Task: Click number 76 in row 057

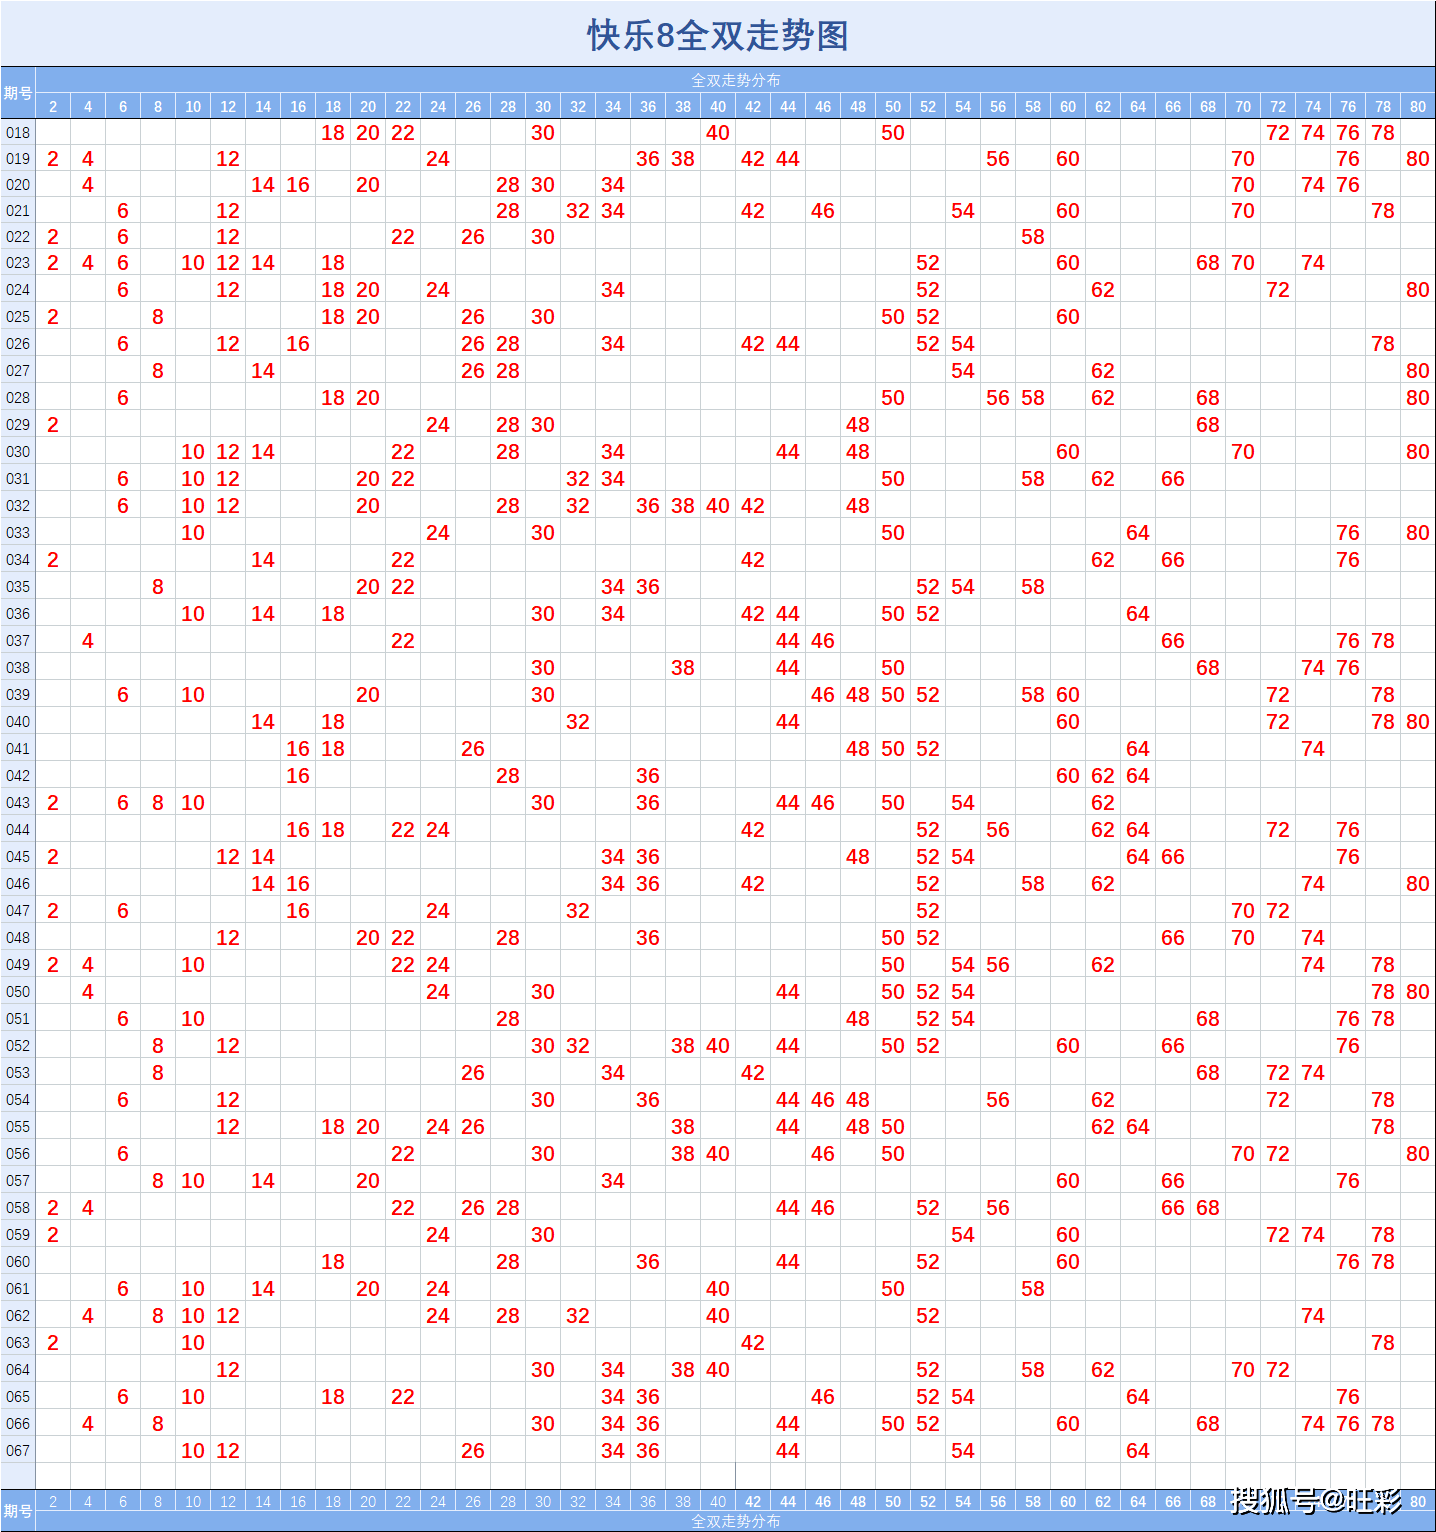Action: pos(1348,1181)
